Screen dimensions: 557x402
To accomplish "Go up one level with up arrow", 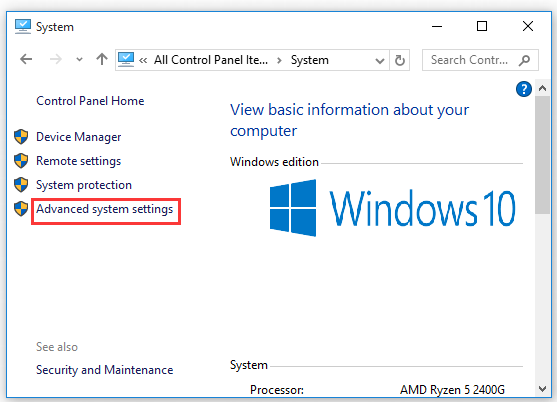I will pos(102,59).
